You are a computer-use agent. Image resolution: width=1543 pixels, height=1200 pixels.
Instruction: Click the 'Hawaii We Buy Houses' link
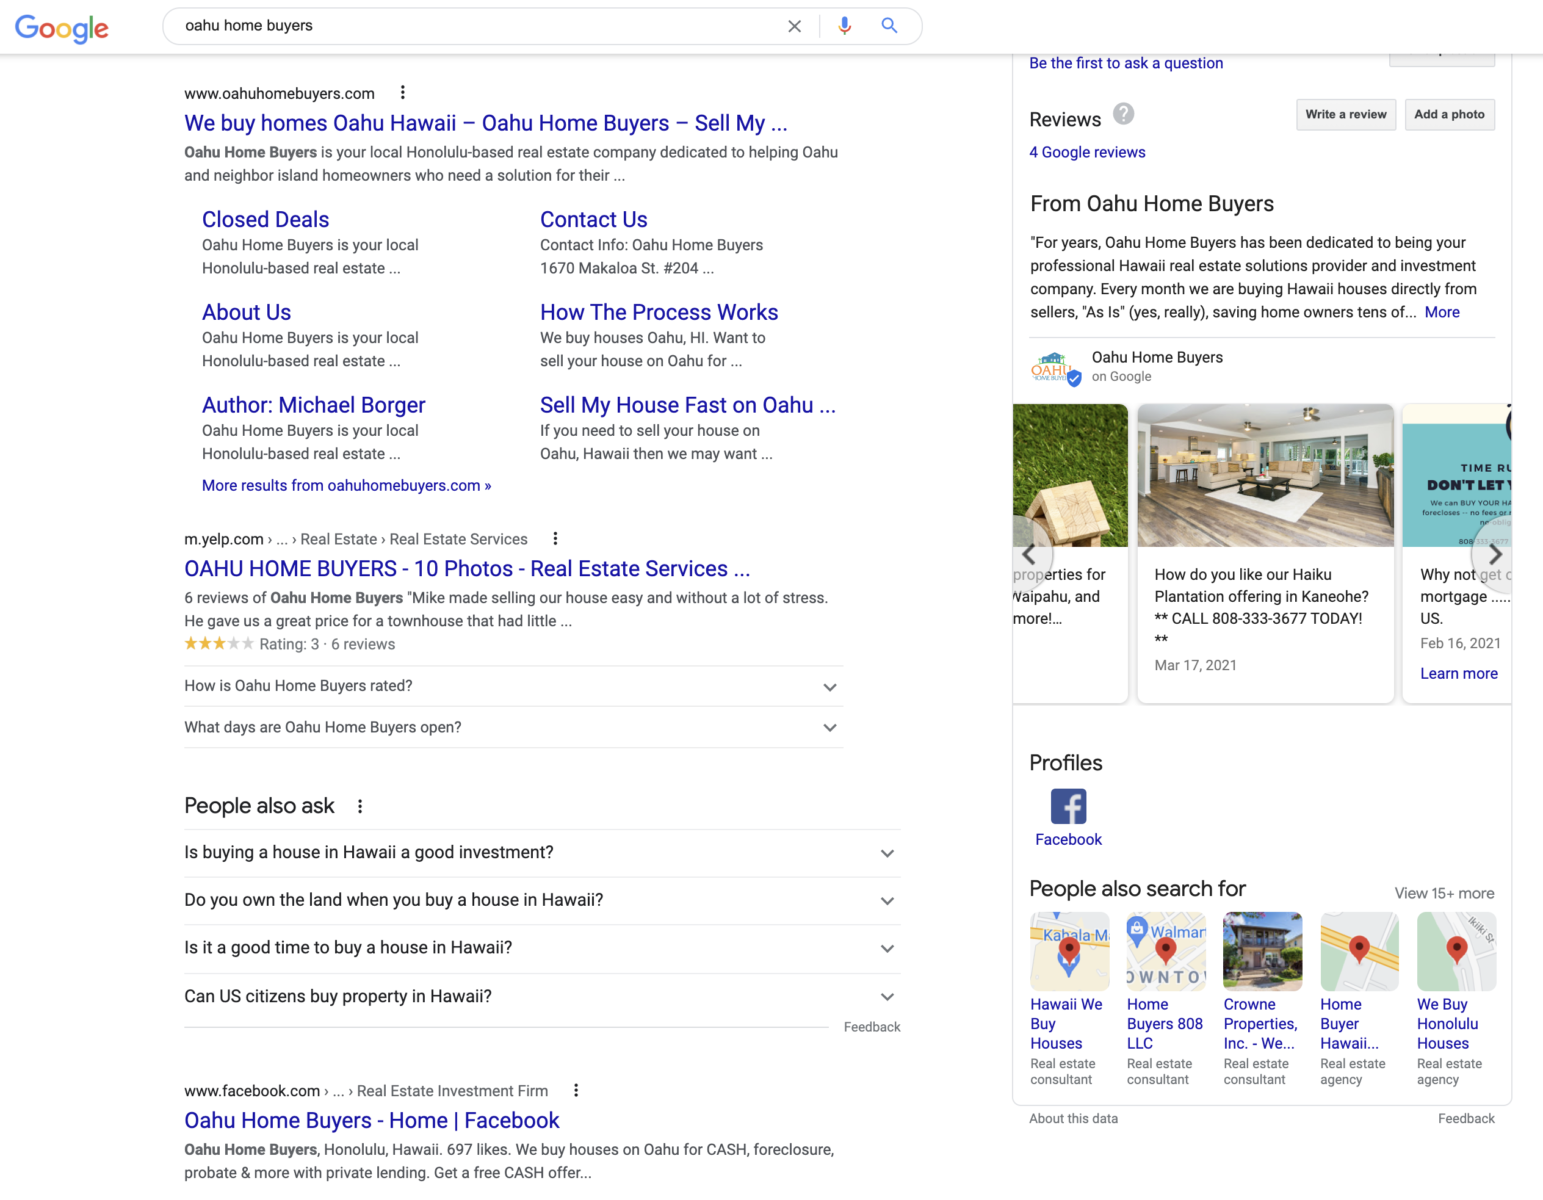[x=1066, y=1024]
